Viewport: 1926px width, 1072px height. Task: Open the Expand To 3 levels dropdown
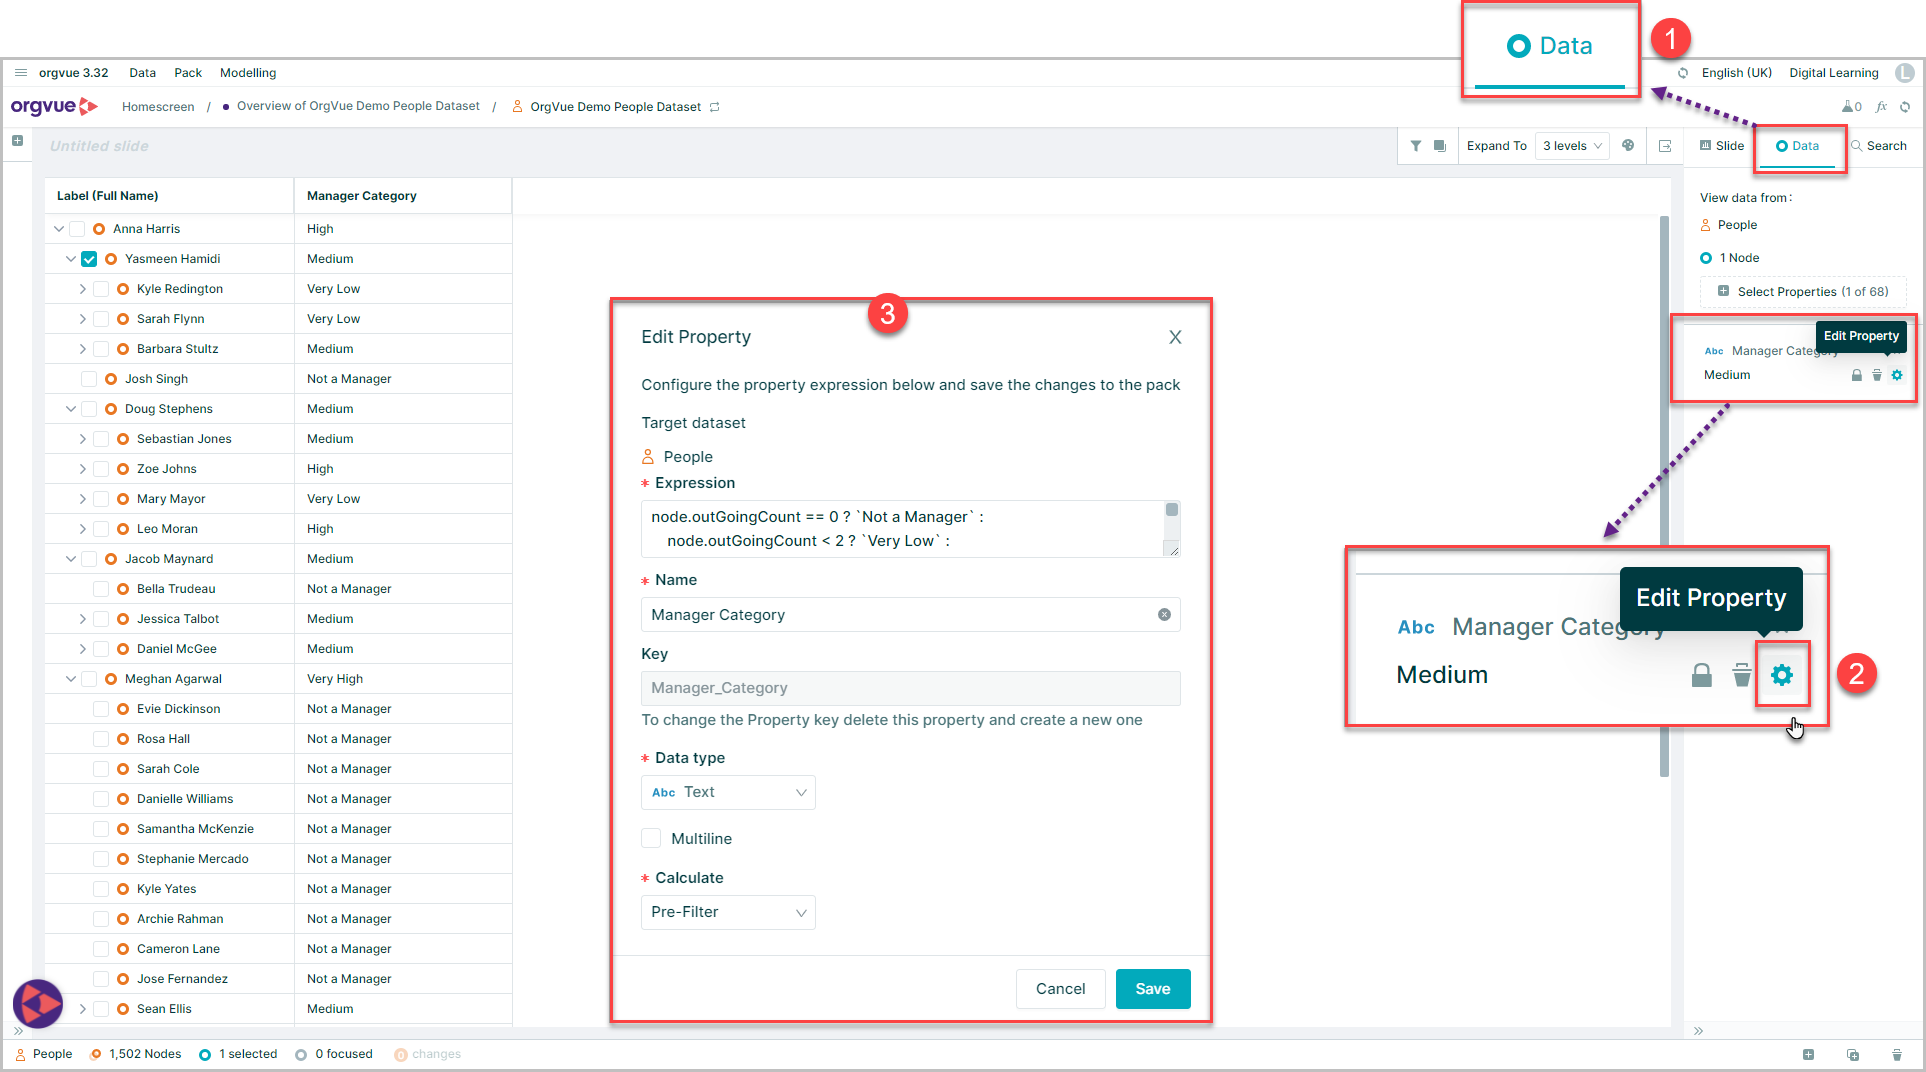tap(1572, 146)
